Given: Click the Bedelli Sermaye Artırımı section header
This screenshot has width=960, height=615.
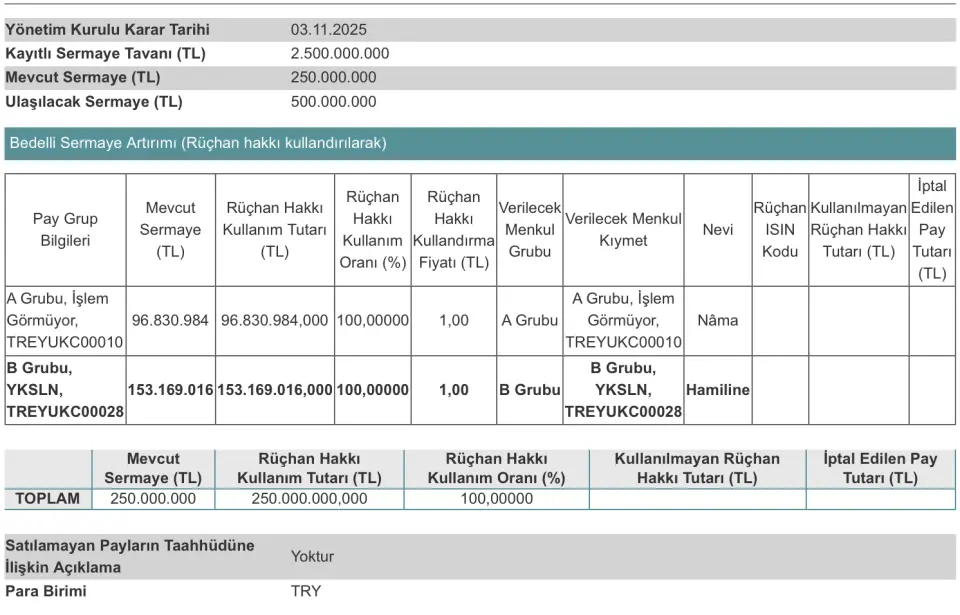Looking at the screenshot, I should coord(198,143).
